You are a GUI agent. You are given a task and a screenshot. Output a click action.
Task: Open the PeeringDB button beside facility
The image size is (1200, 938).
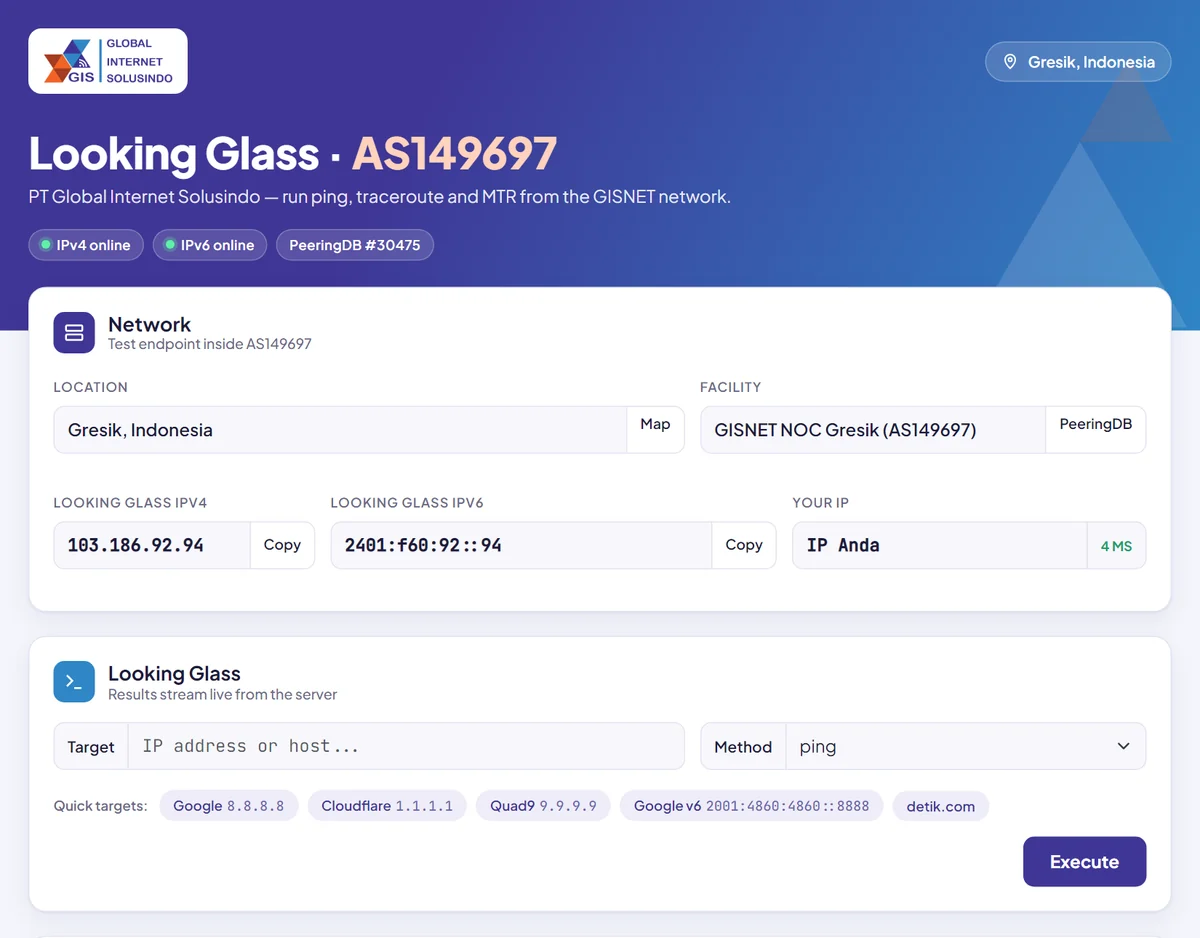coord(1095,430)
